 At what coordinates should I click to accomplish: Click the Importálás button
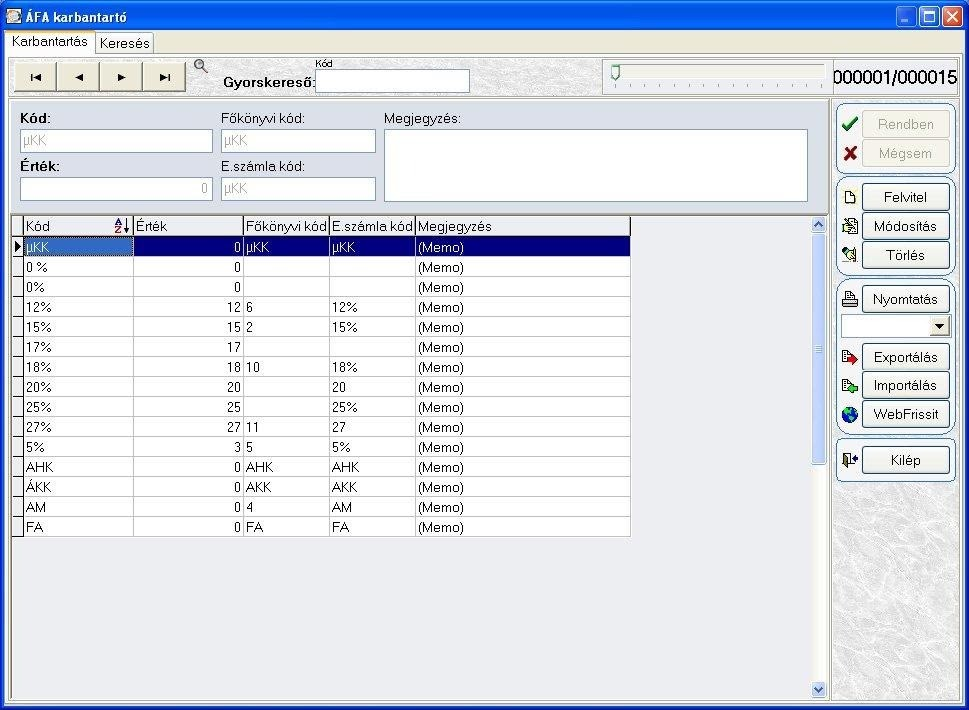pos(905,386)
